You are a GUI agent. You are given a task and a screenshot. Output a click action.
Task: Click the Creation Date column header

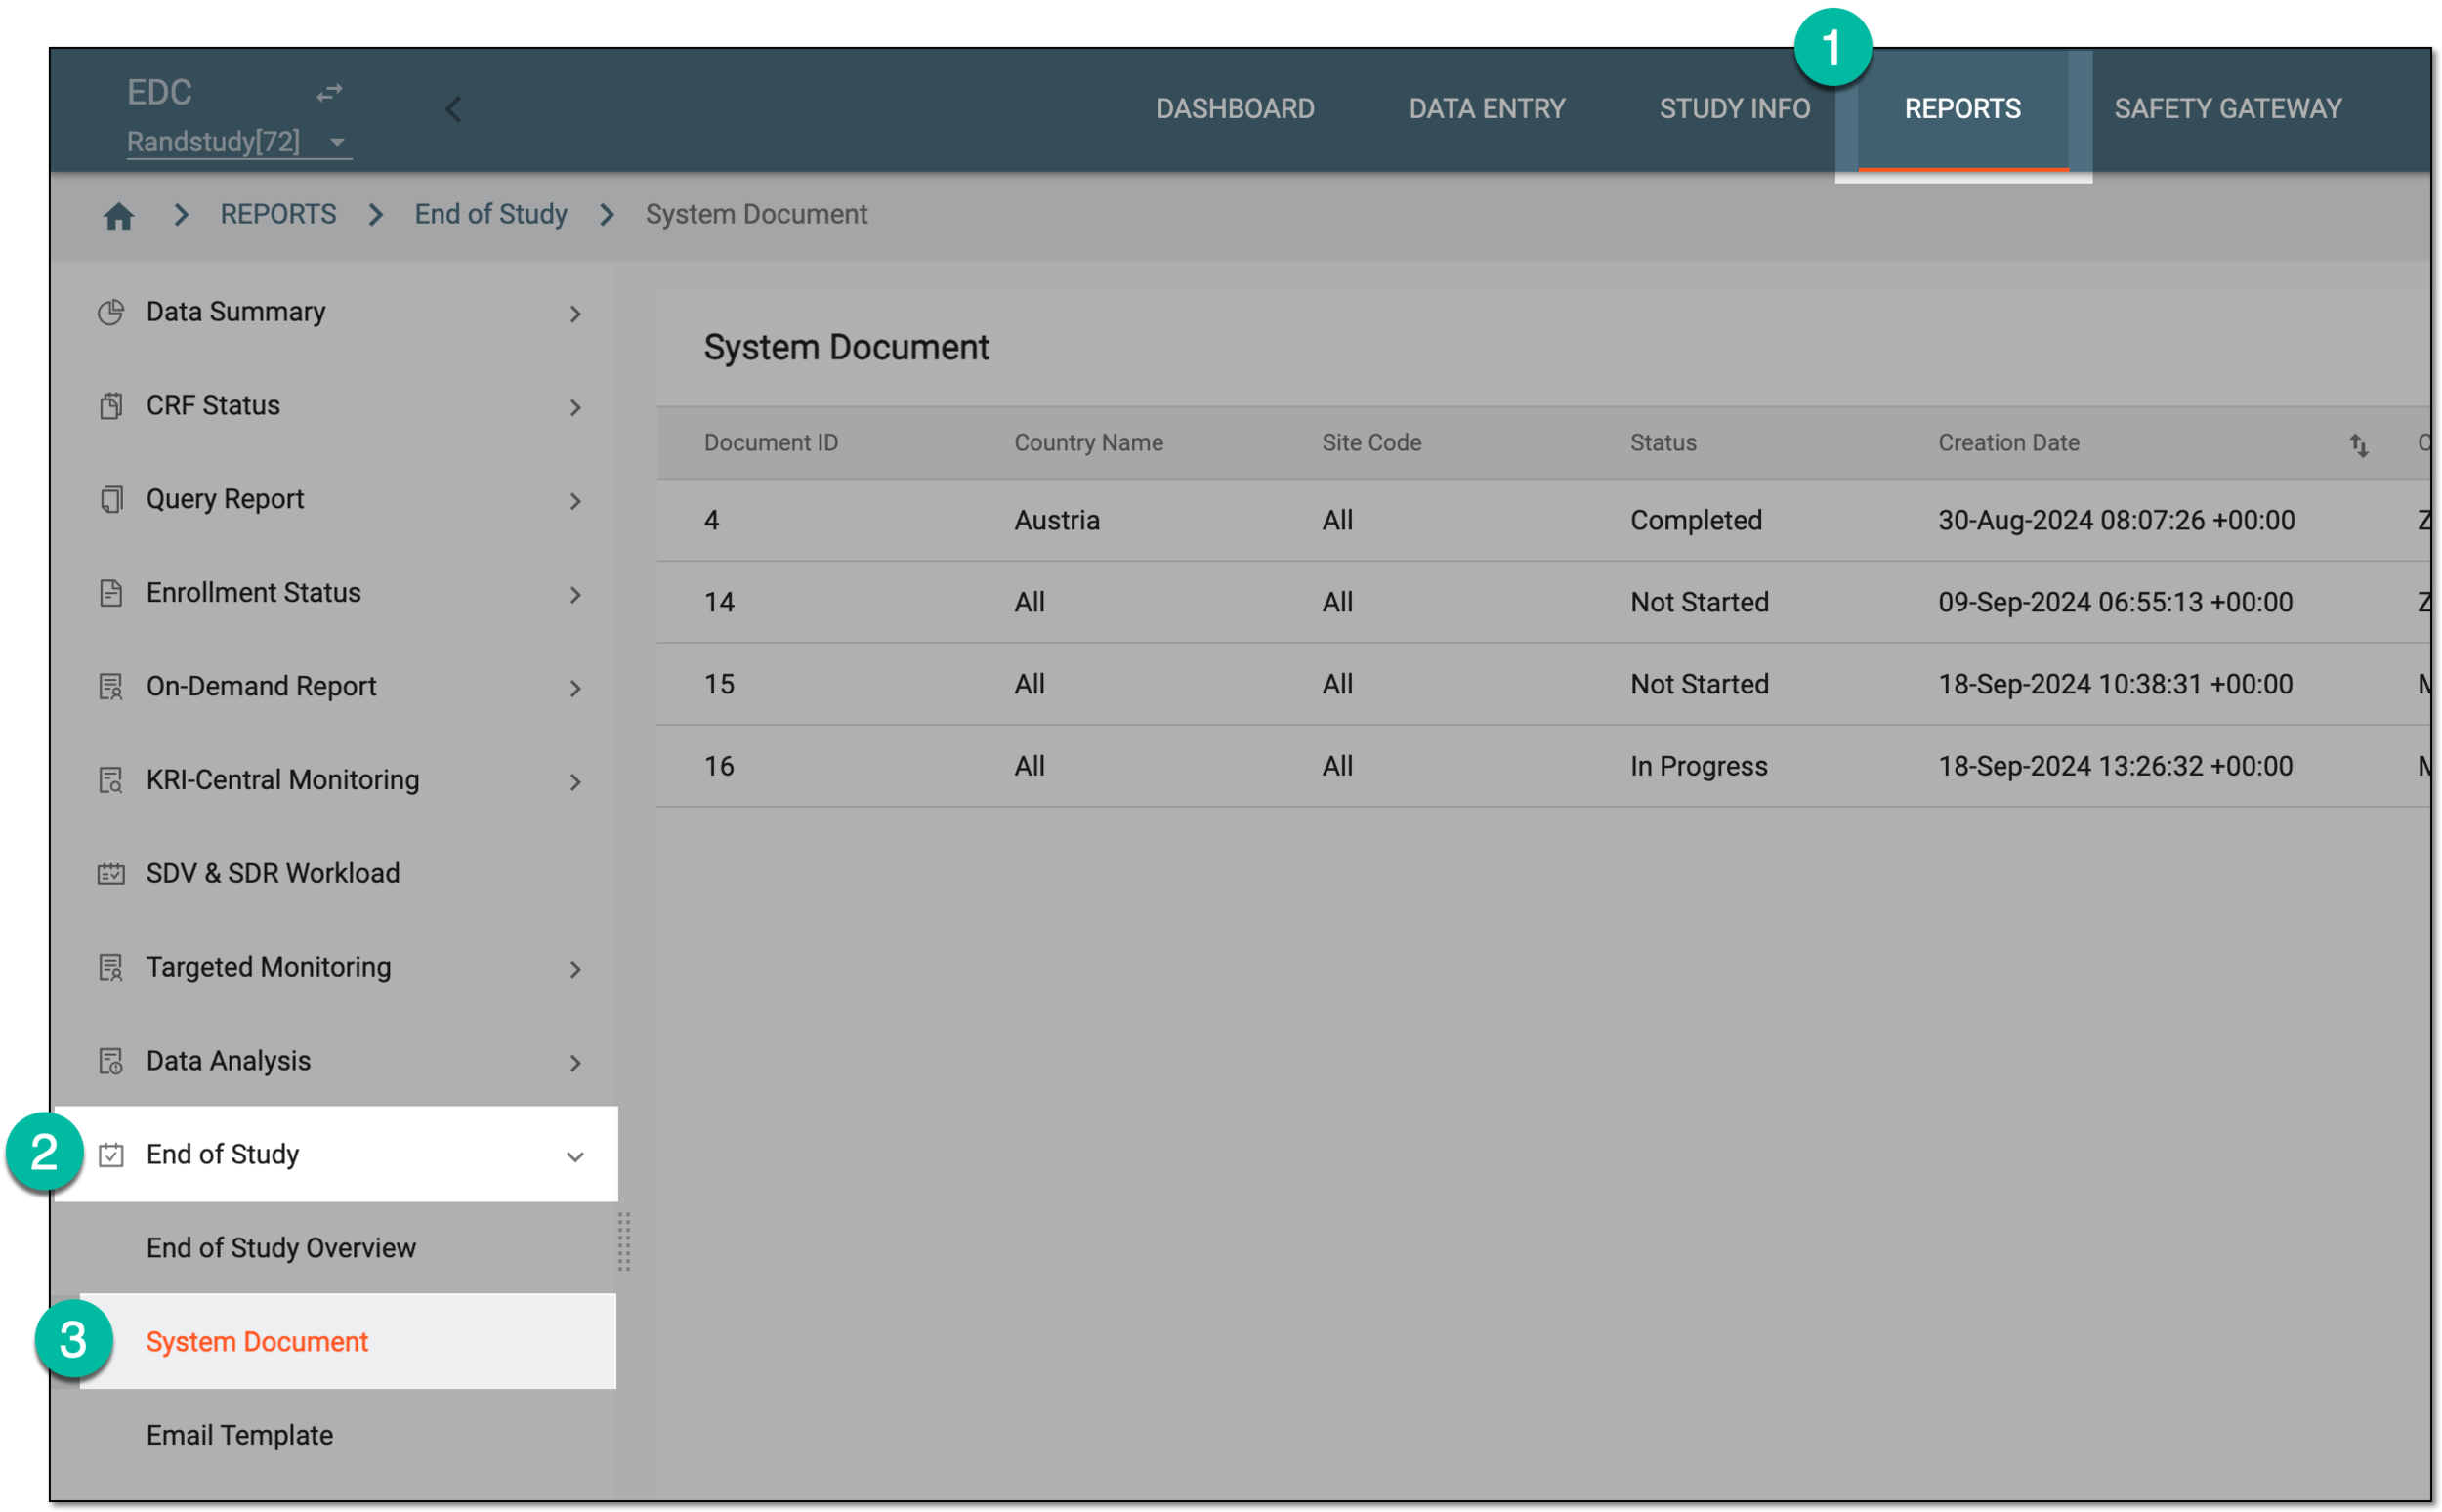click(2008, 443)
